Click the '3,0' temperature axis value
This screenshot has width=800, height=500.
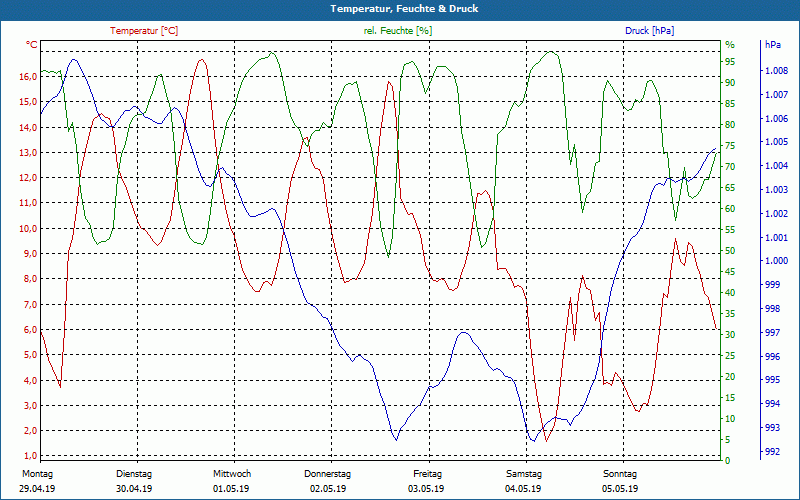click(30, 405)
